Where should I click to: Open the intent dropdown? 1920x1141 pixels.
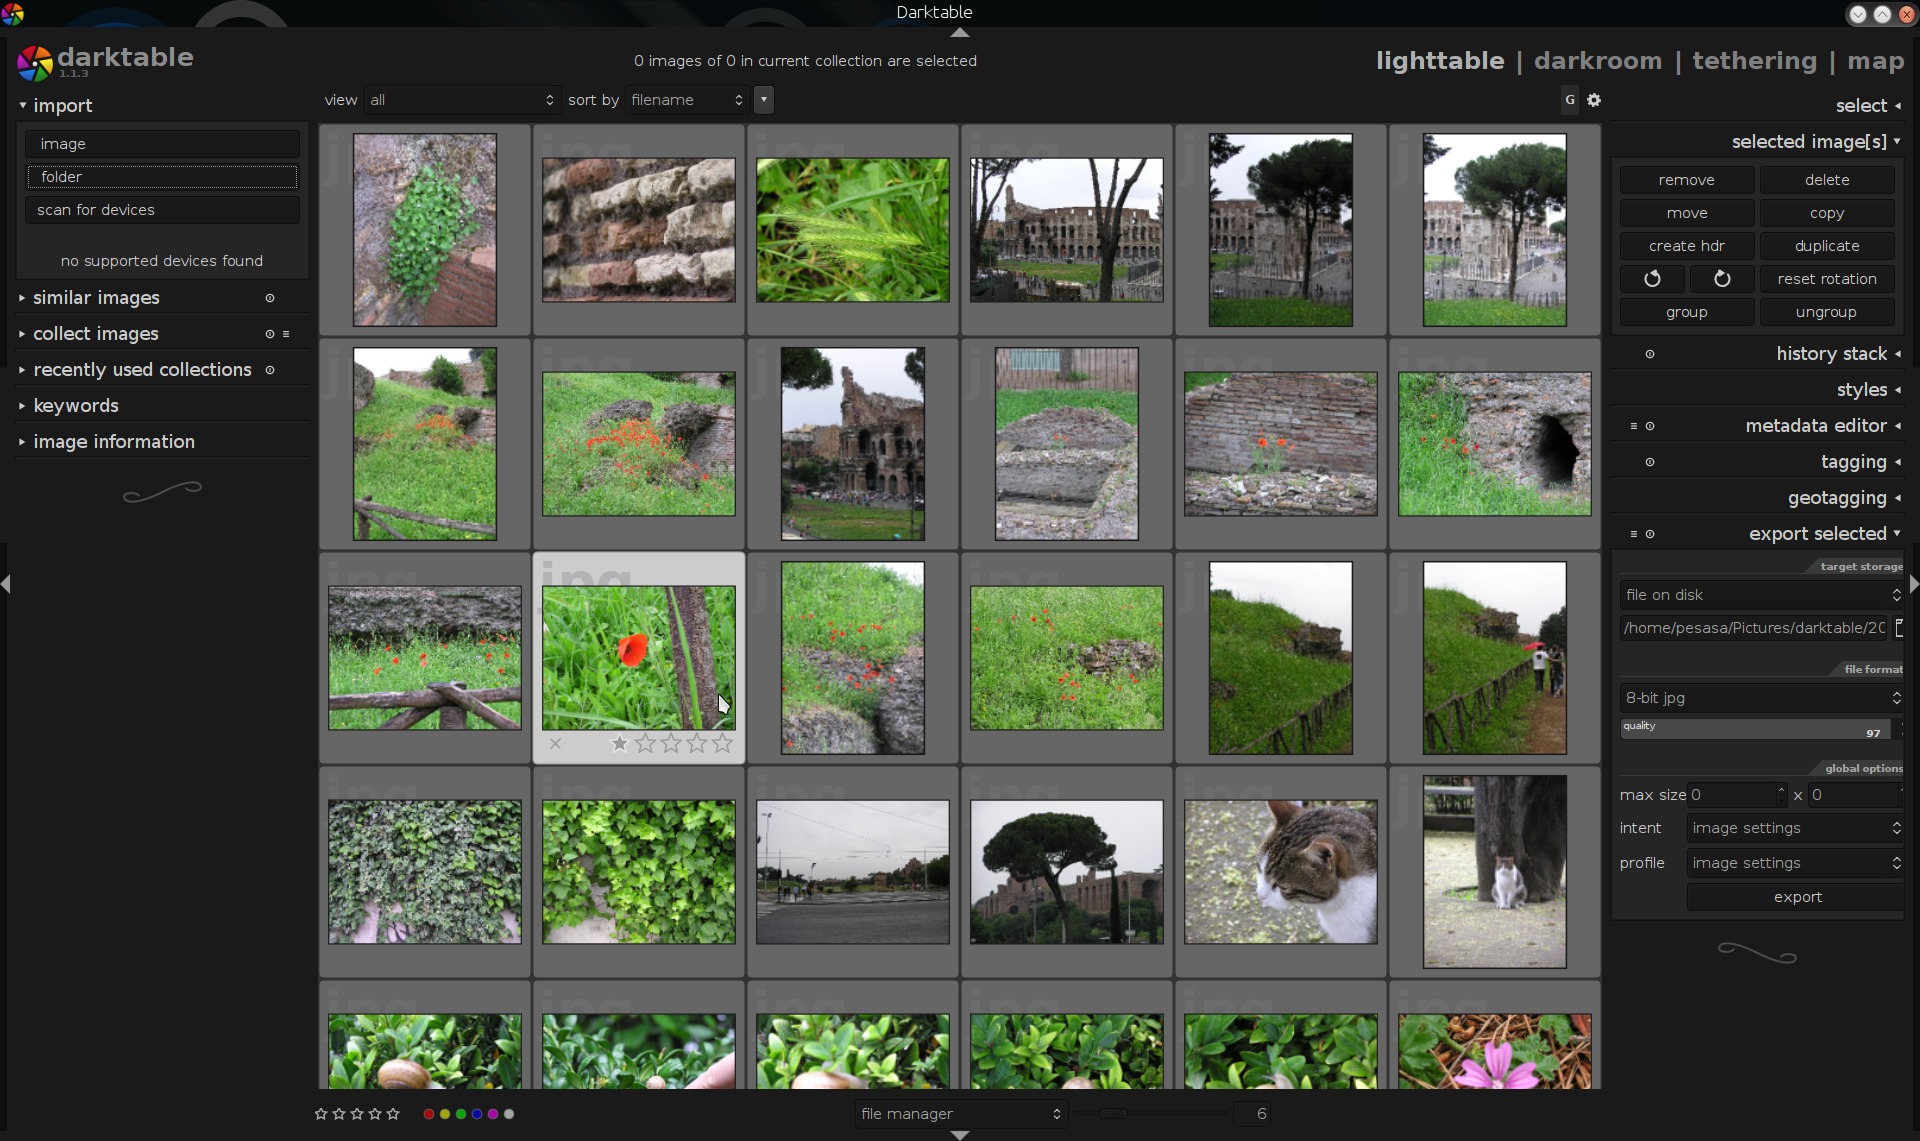[x=1795, y=828]
